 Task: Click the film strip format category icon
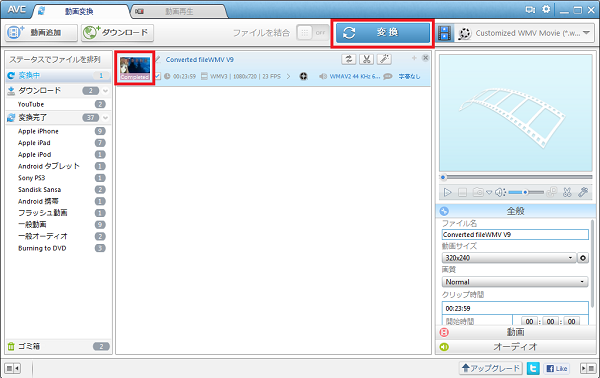pyautogui.click(x=445, y=33)
